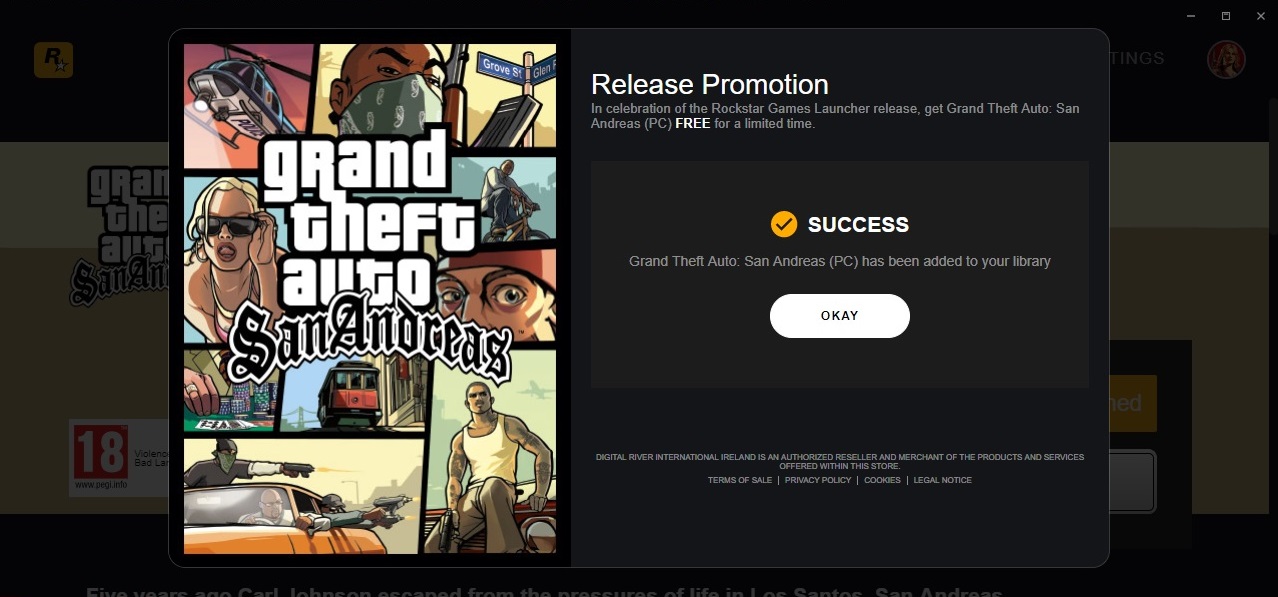
Task: Maximize the launcher window
Action: (1225, 16)
